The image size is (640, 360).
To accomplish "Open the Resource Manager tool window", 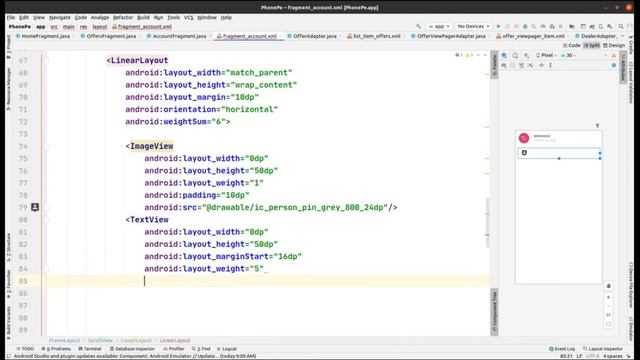I will (x=9, y=90).
